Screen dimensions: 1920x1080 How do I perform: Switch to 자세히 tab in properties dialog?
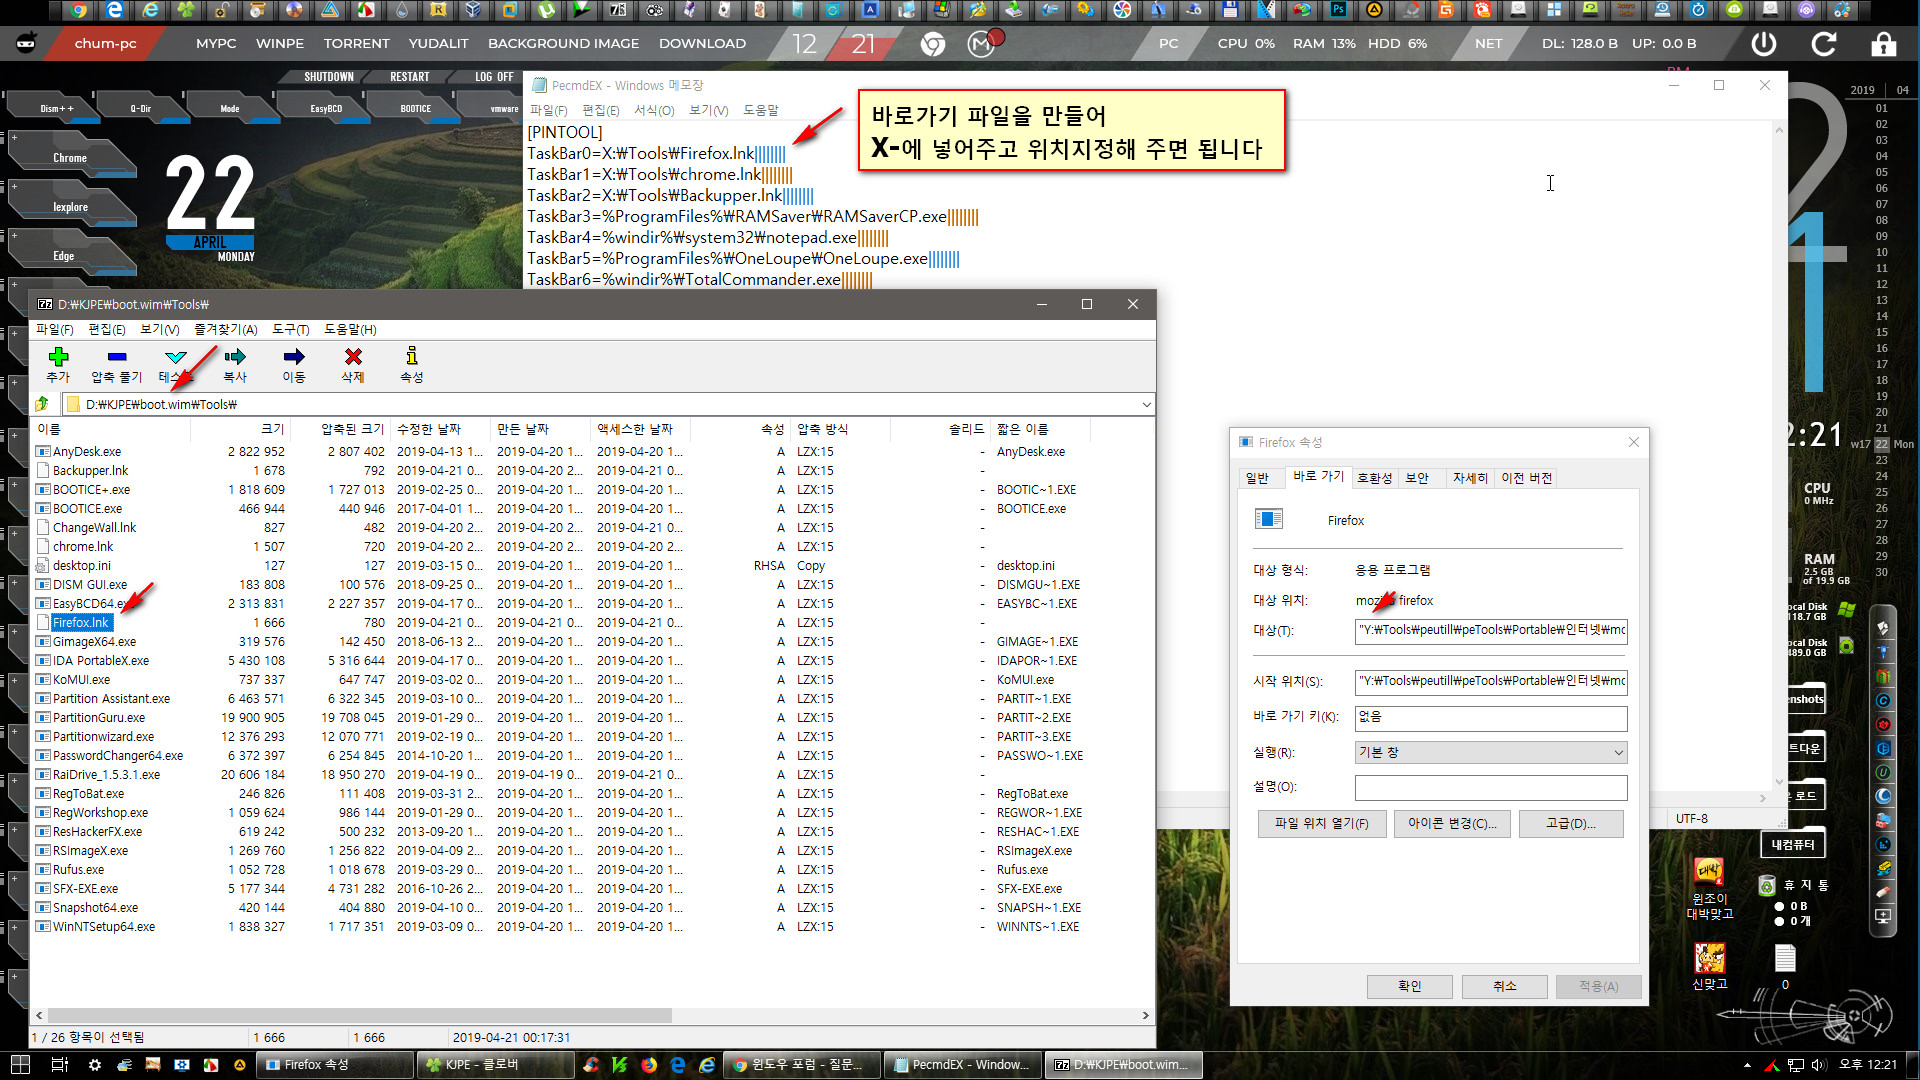(1470, 478)
